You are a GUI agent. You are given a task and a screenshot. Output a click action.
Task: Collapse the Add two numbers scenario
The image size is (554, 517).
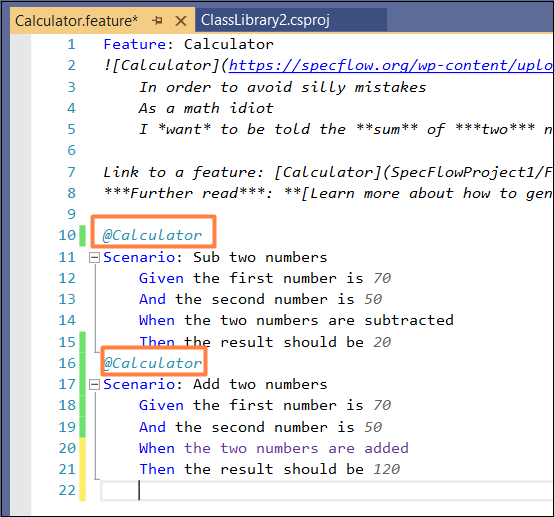[94, 385]
